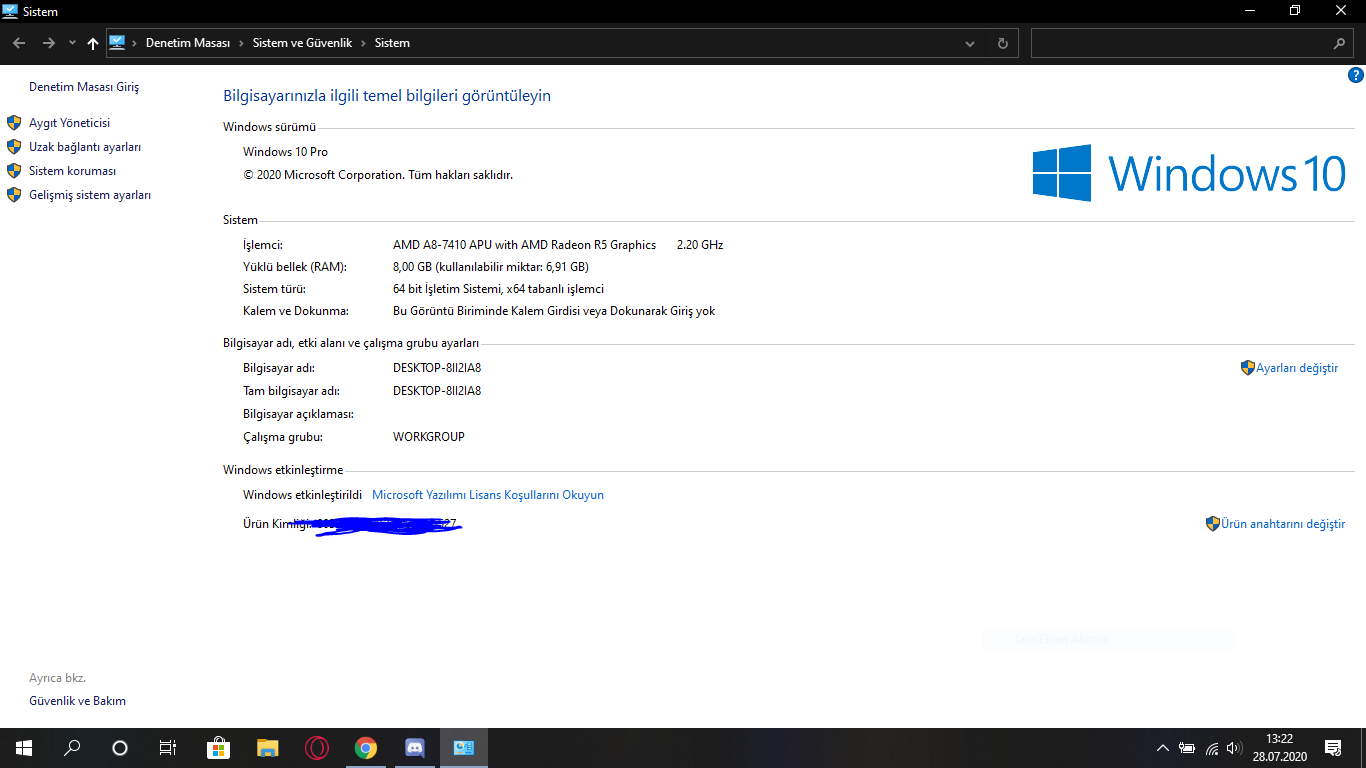Viewport: 1366px width, 768px height.
Task: Click the search magnifier in the search box
Action: [x=1340, y=43]
